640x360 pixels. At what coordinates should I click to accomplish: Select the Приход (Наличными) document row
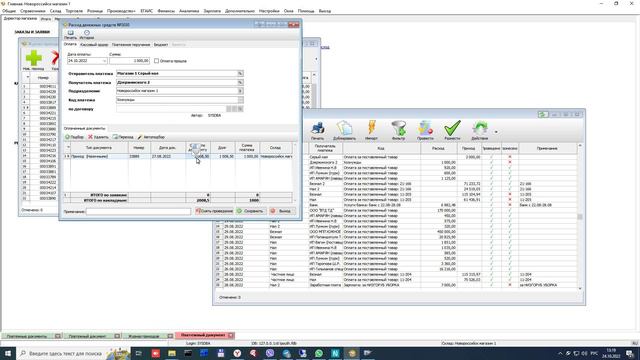(x=179, y=156)
